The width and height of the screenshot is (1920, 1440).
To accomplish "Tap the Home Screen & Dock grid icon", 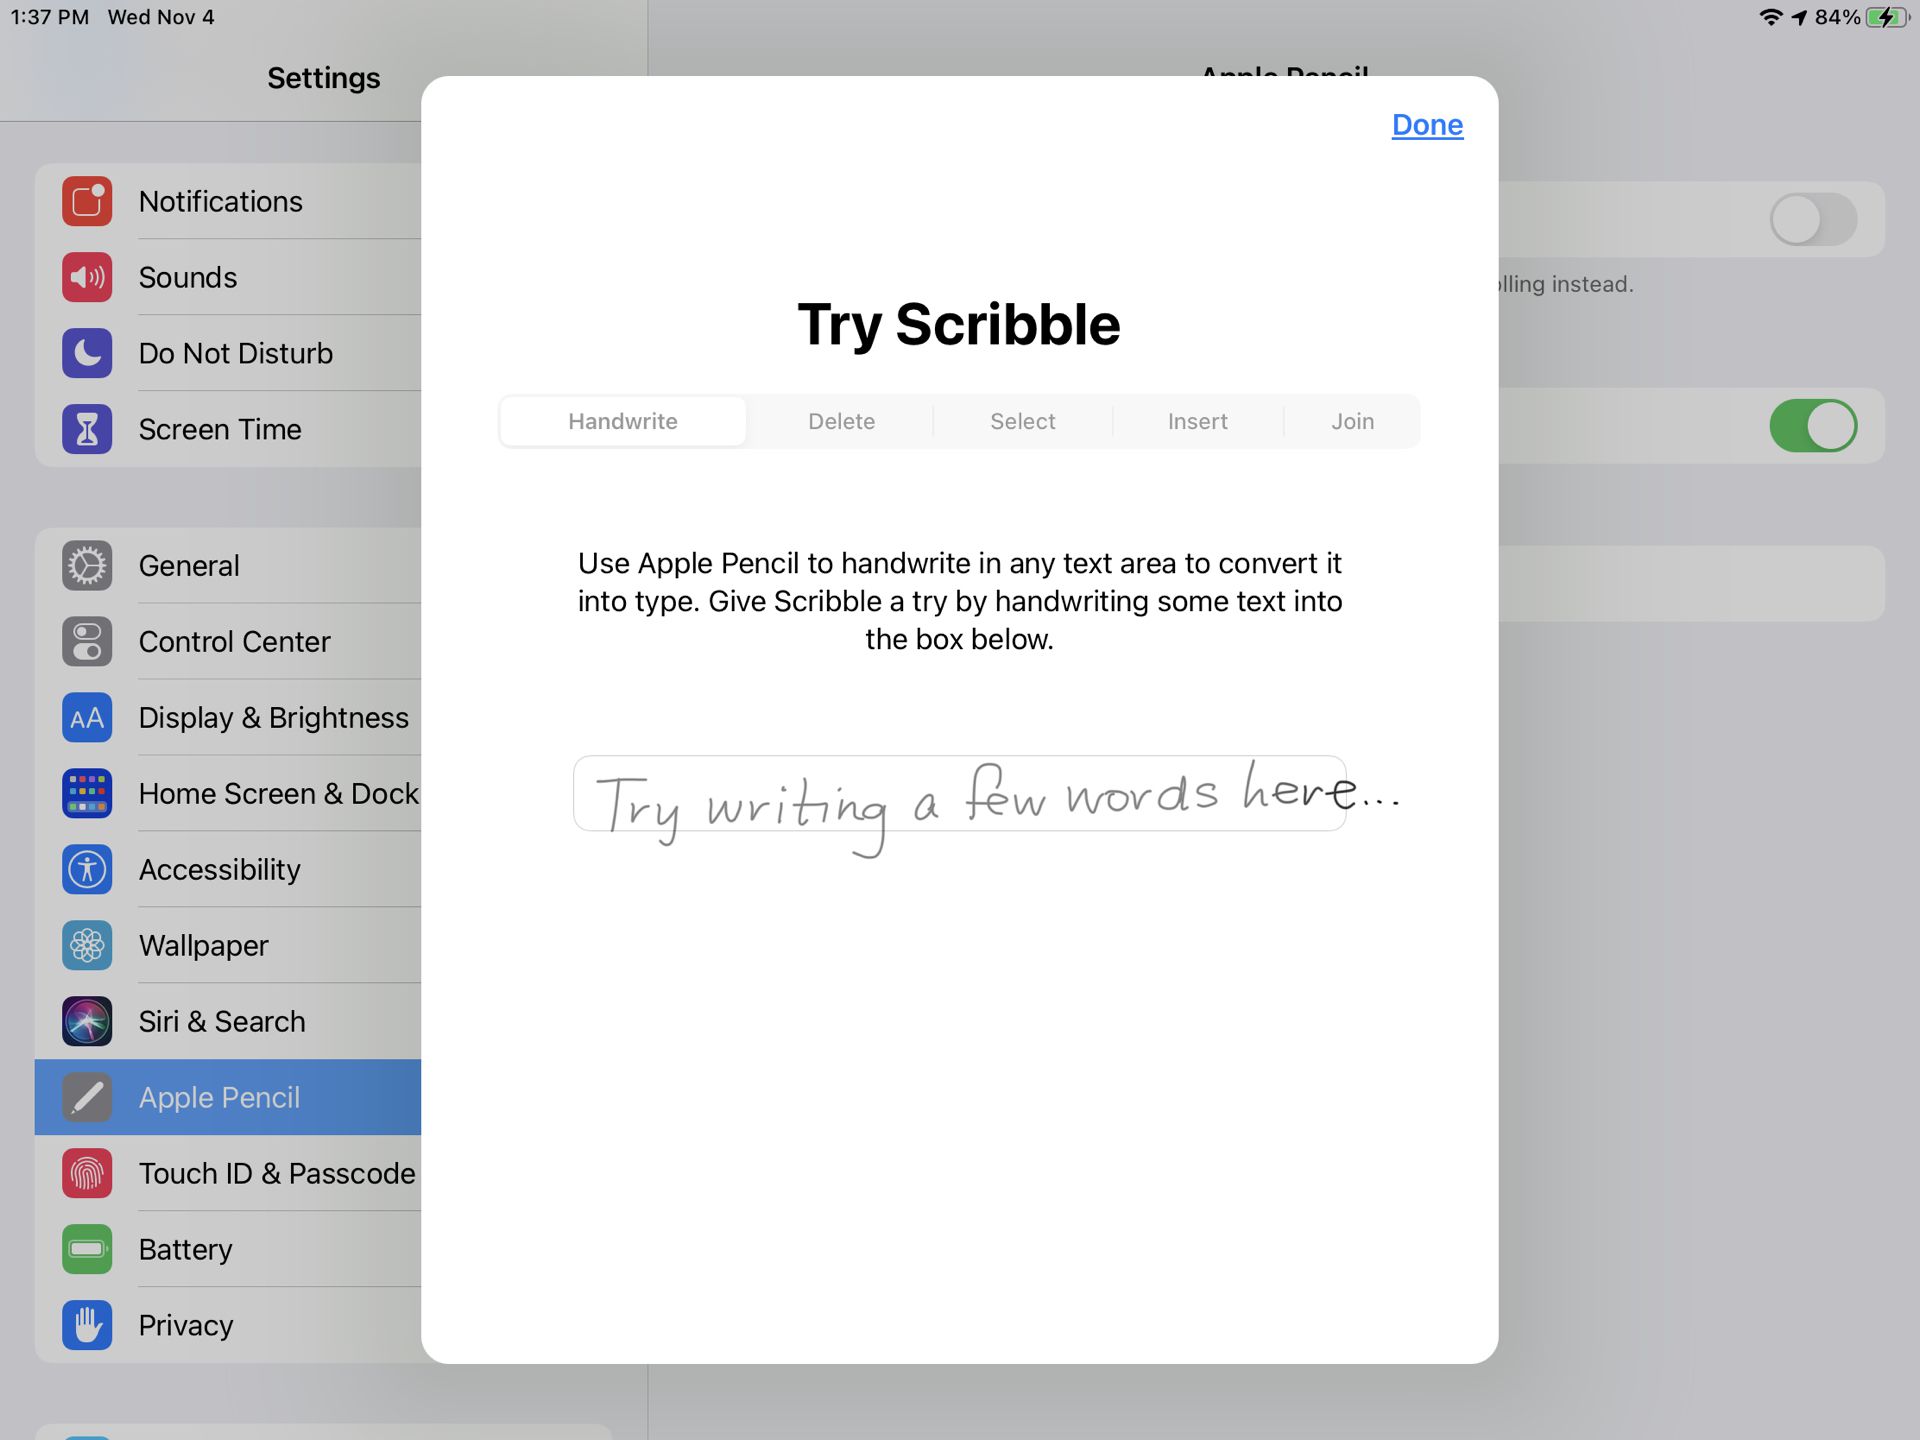I will [x=87, y=793].
